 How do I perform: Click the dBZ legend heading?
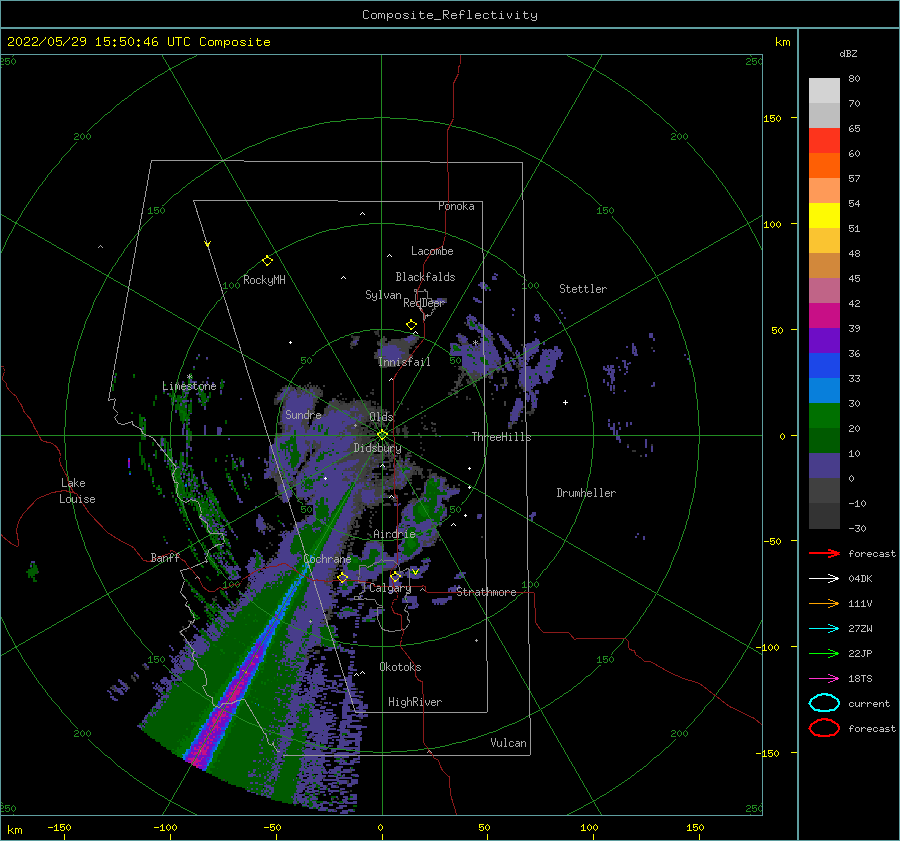848,54
